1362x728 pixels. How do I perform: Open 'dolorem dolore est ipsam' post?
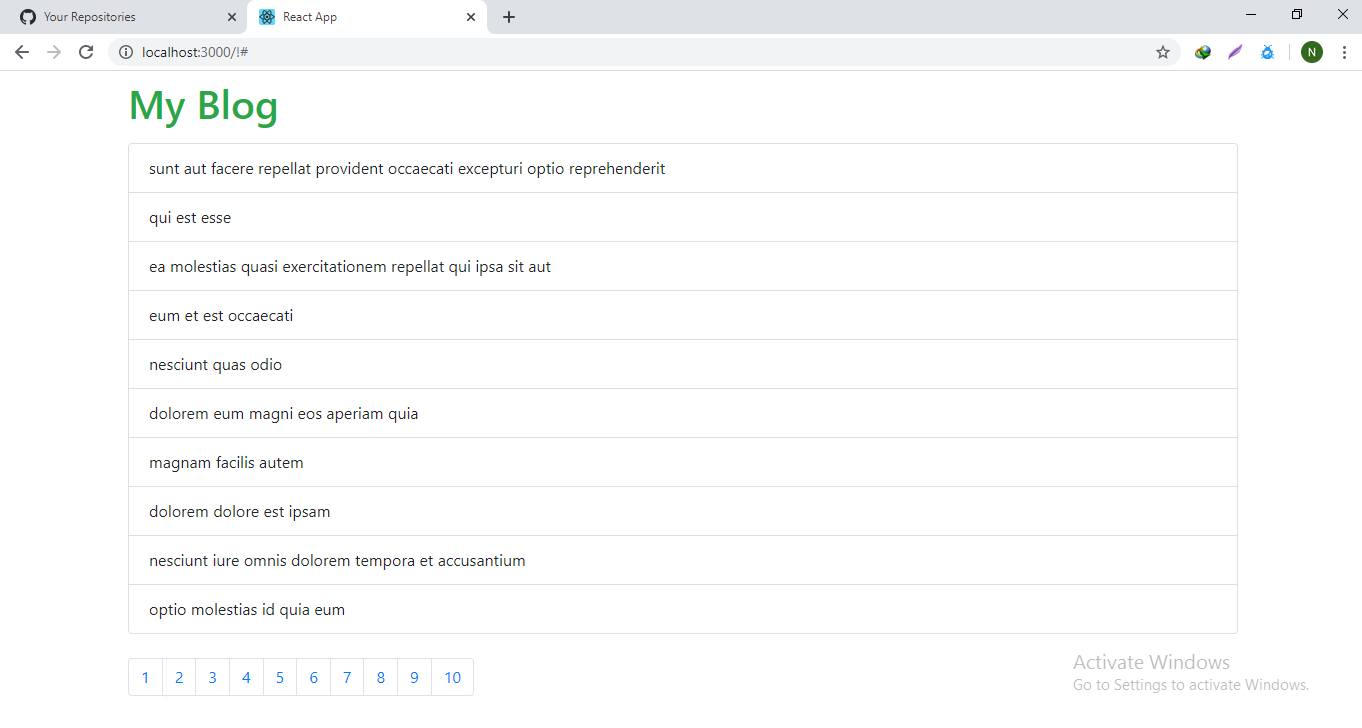239,511
